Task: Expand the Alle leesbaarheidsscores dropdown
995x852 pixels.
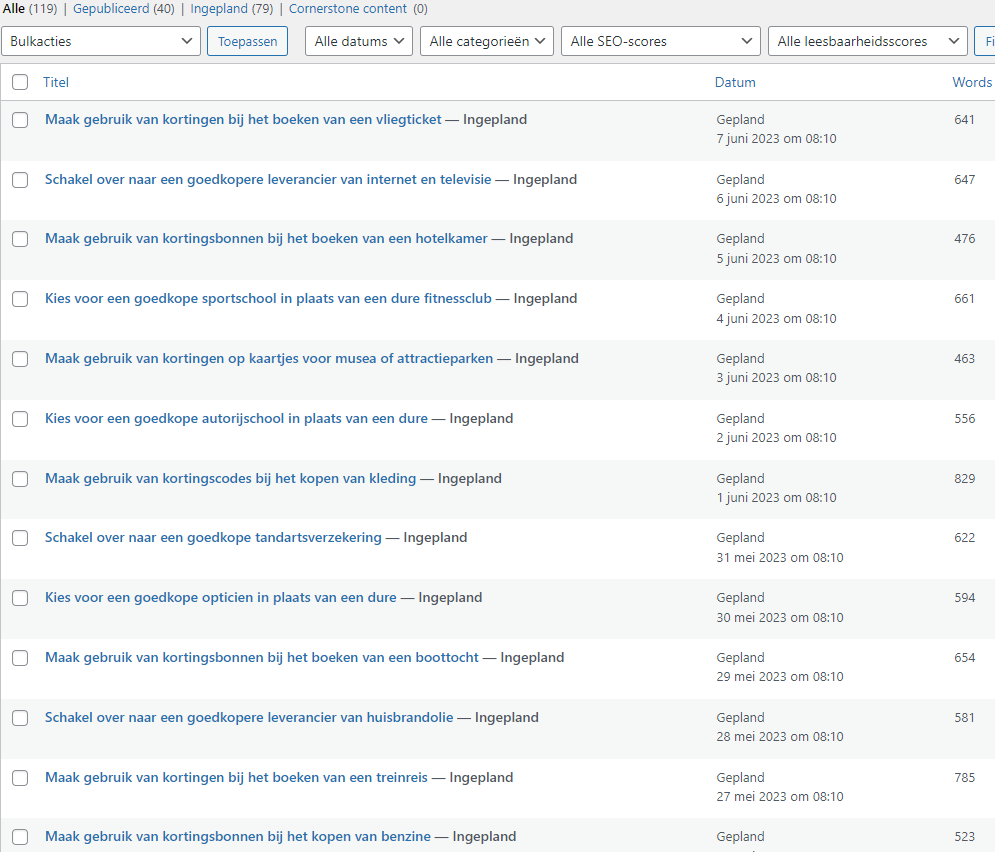Action: pyautogui.click(x=867, y=41)
